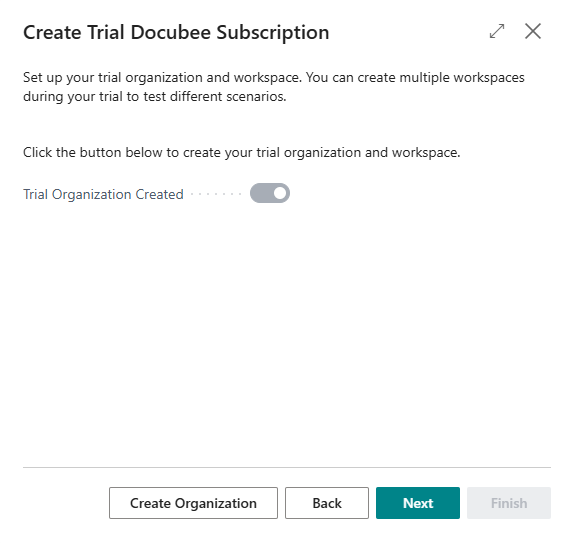573x543 pixels.
Task: Proceed with the teal Next button
Action: (x=418, y=503)
